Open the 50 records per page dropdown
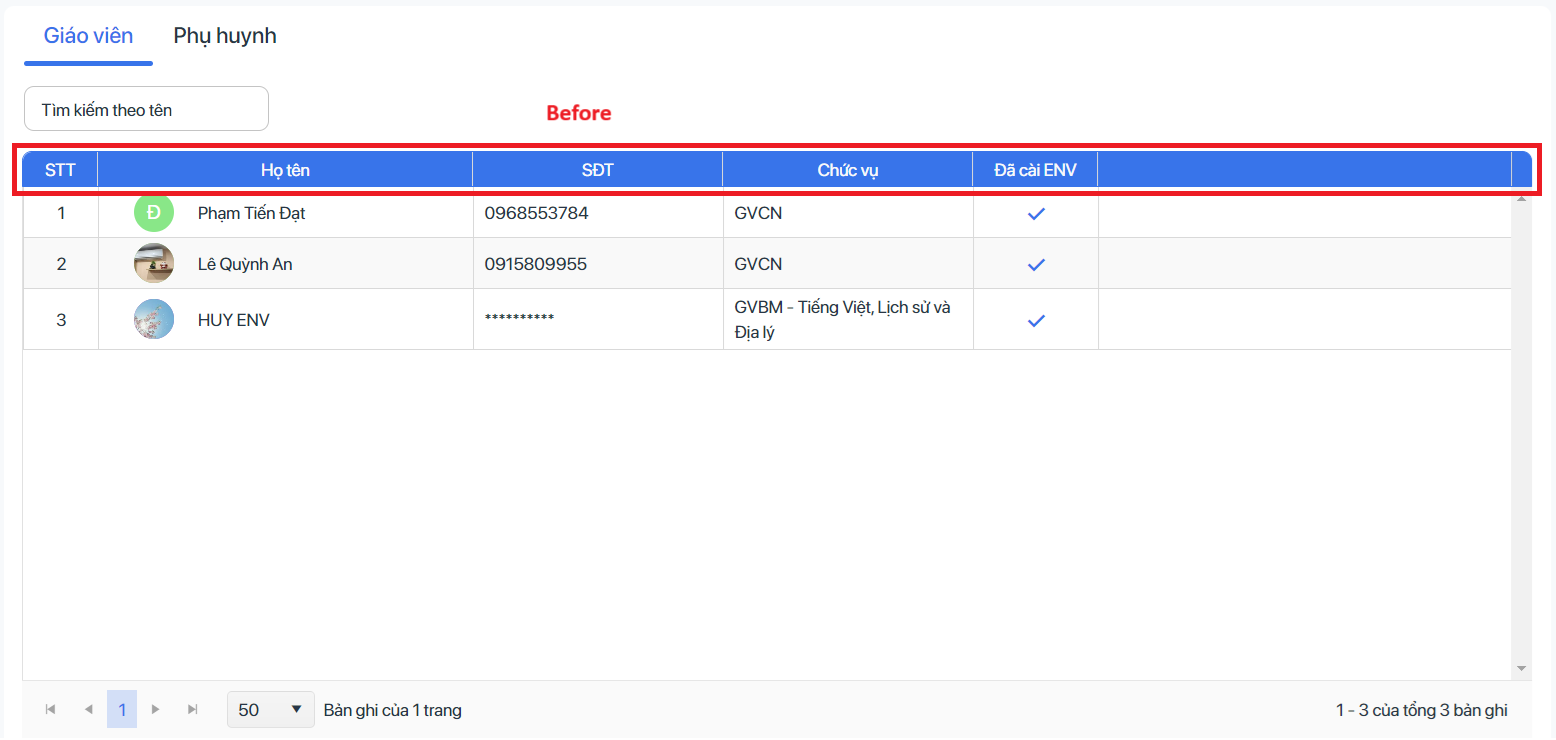Image resolution: width=1556 pixels, height=740 pixels. coord(271,709)
